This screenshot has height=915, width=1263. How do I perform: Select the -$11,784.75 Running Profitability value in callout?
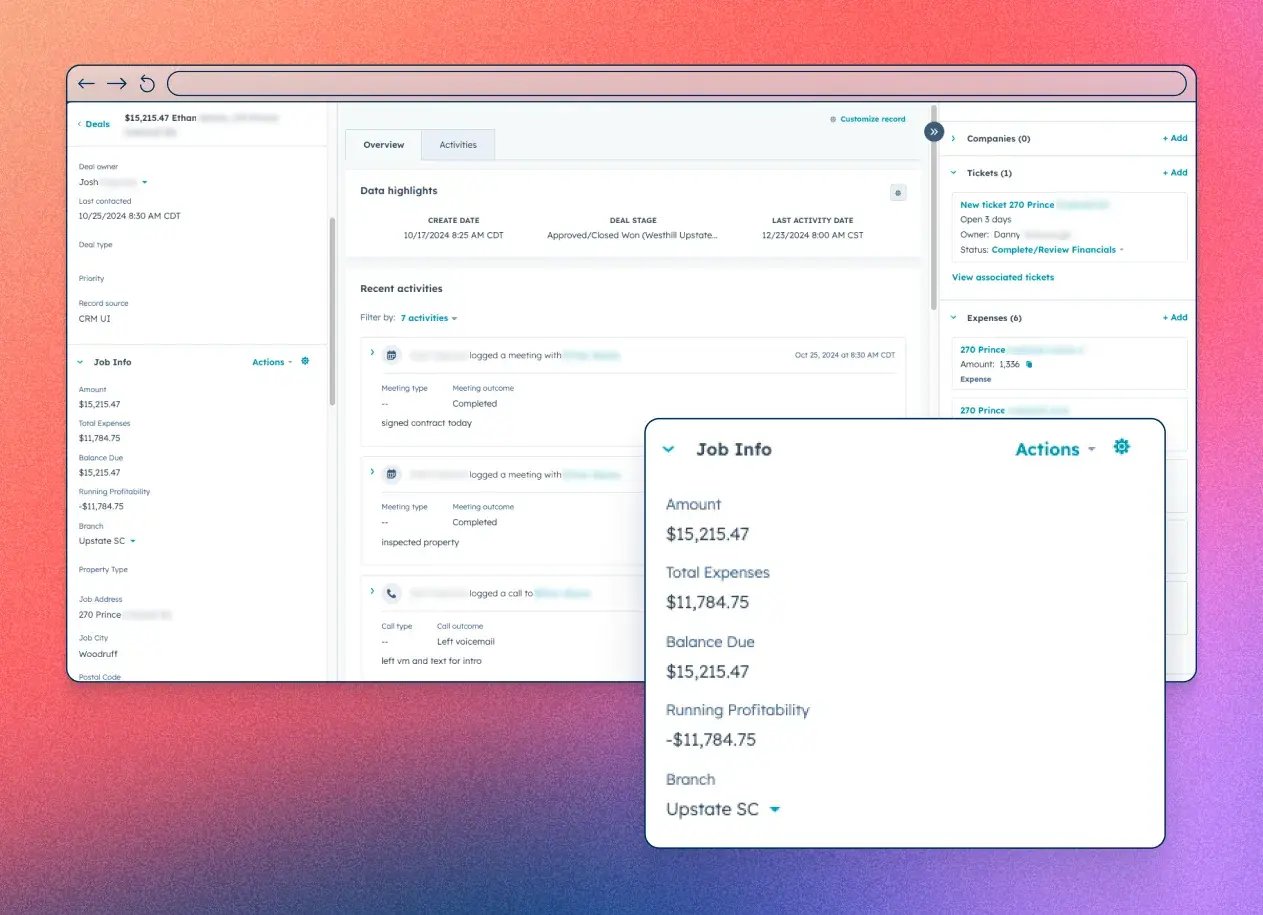coord(711,740)
